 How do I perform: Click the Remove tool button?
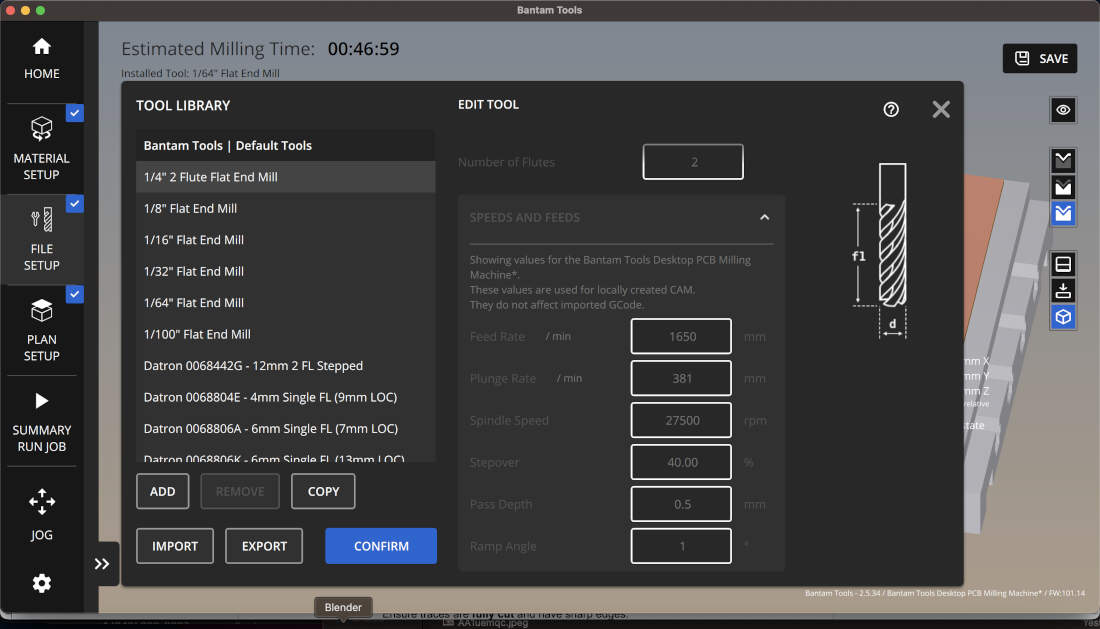(x=240, y=492)
